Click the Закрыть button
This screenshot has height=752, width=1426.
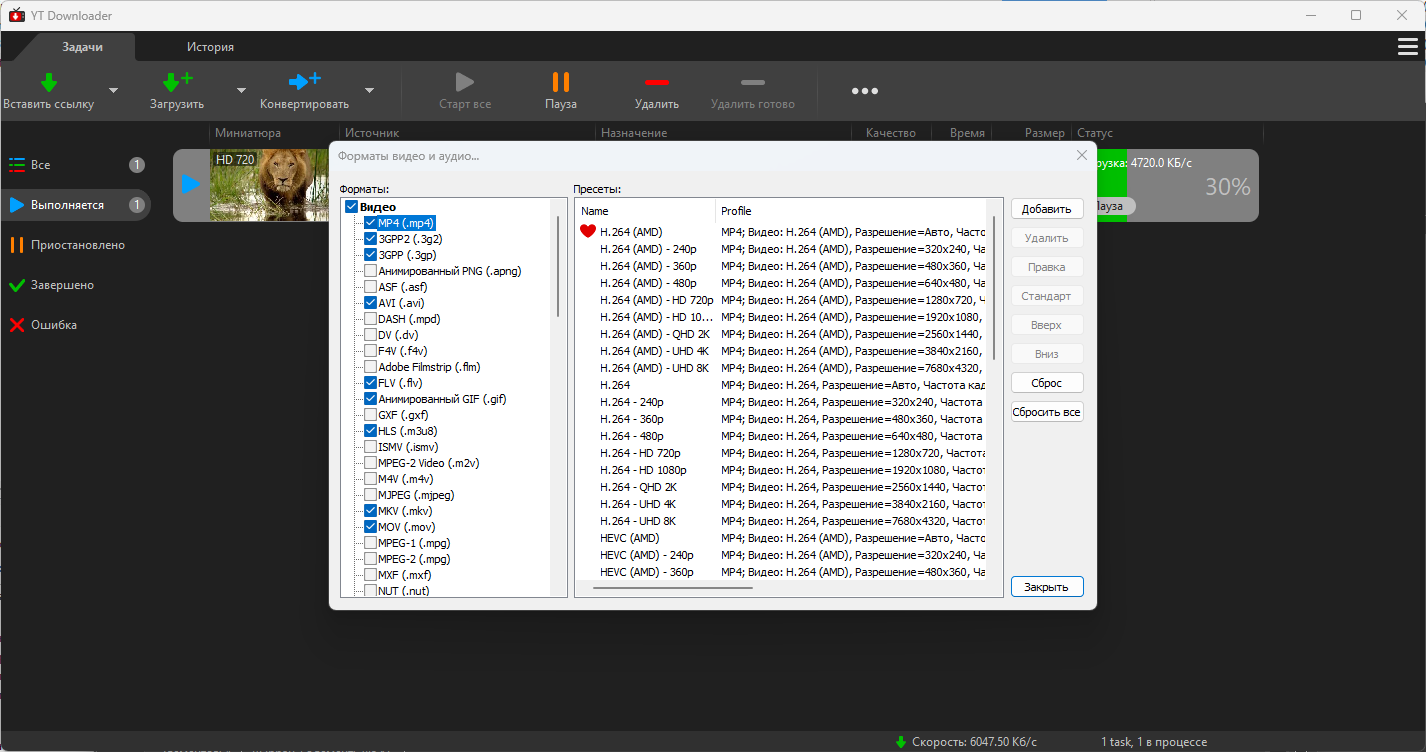(x=1047, y=587)
